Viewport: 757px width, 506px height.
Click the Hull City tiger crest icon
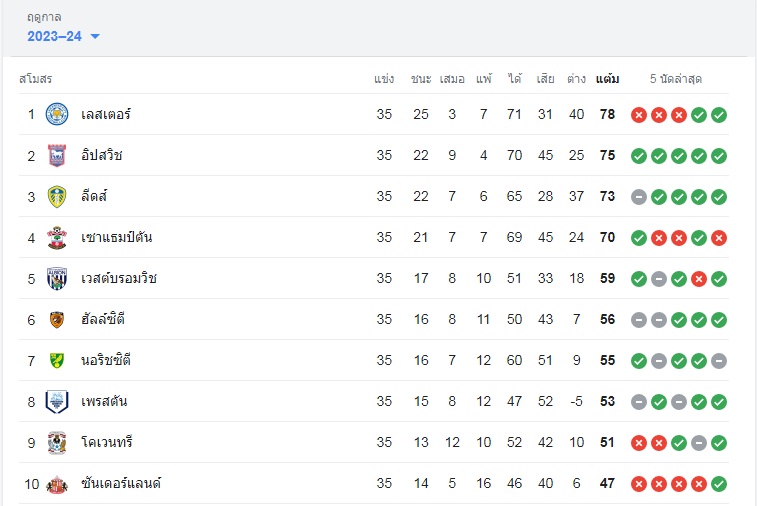click(57, 320)
